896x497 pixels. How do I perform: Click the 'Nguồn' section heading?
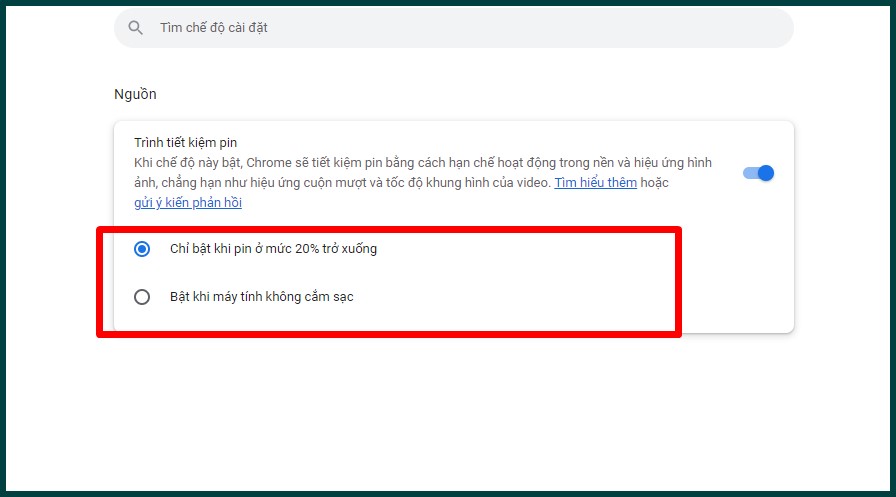point(135,94)
